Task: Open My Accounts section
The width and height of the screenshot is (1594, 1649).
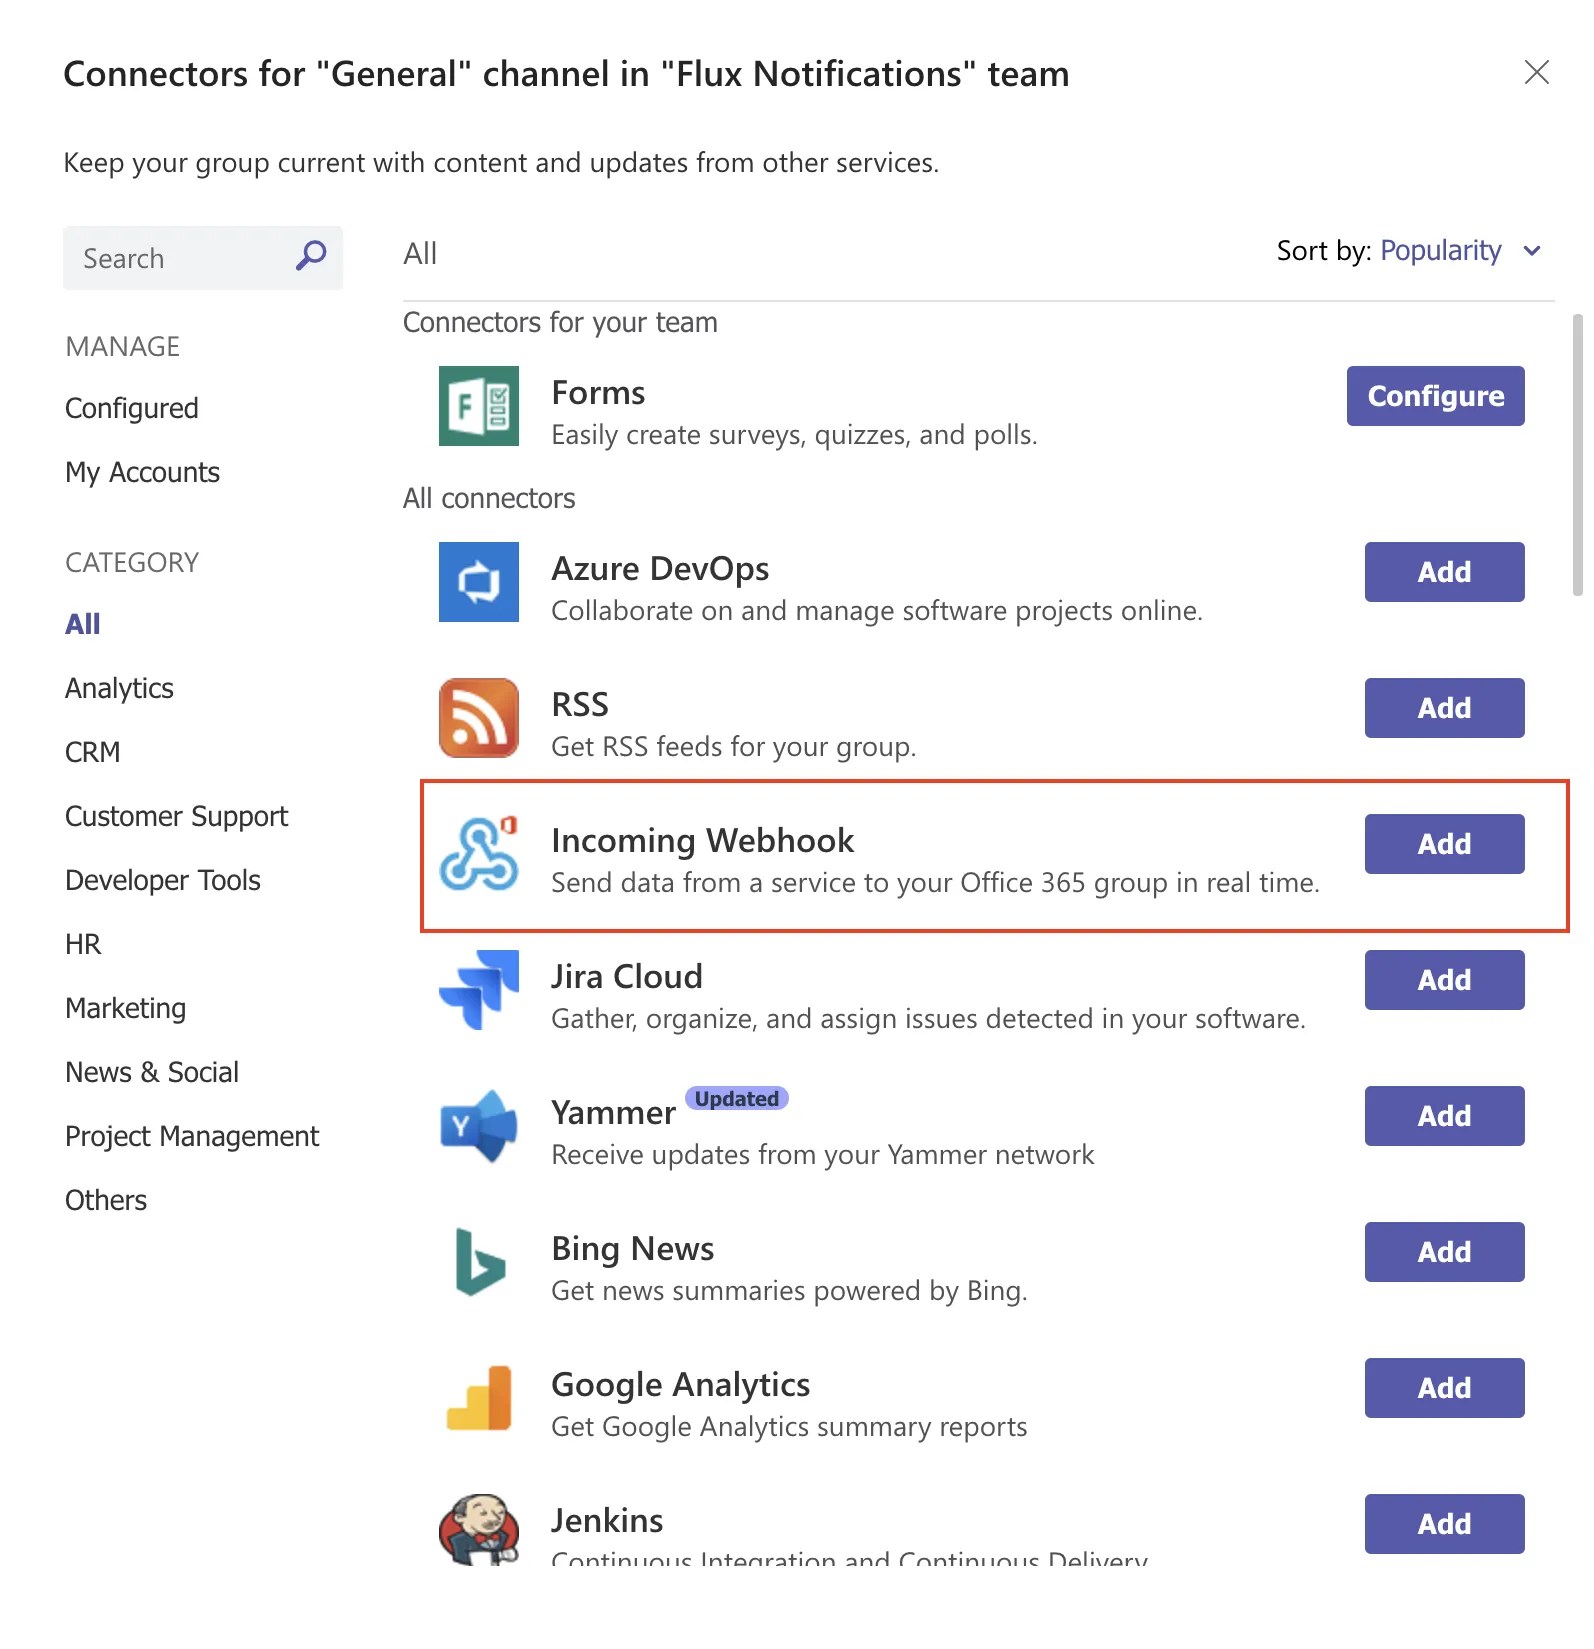Action: click(142, 472)
